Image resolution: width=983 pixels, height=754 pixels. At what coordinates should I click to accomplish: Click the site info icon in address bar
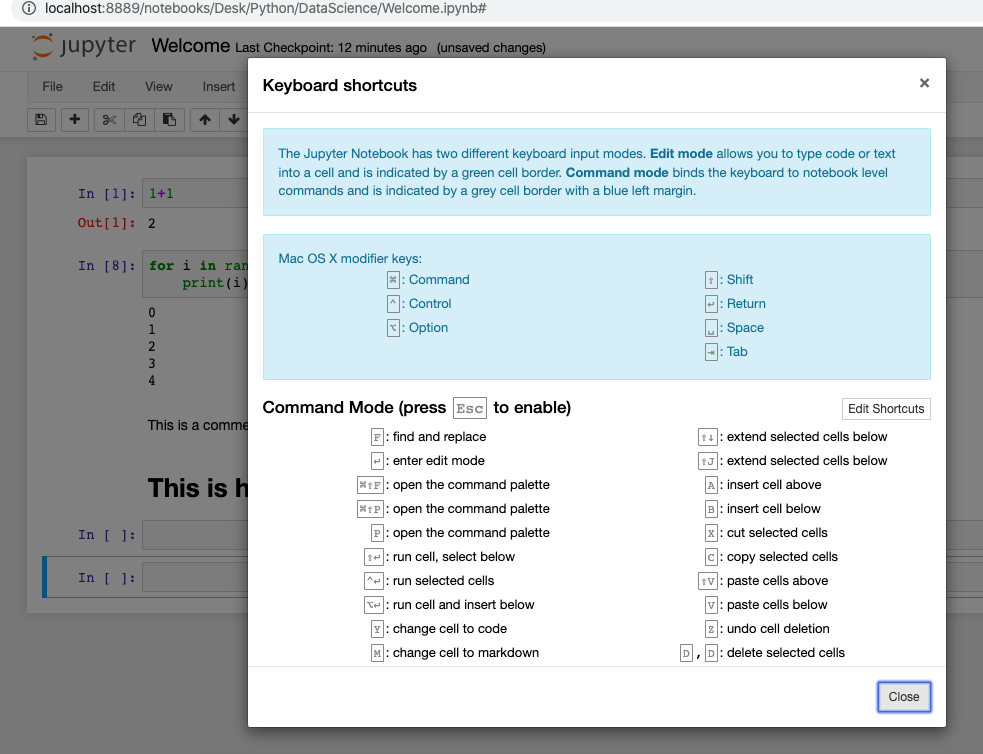tap(29, 8)
